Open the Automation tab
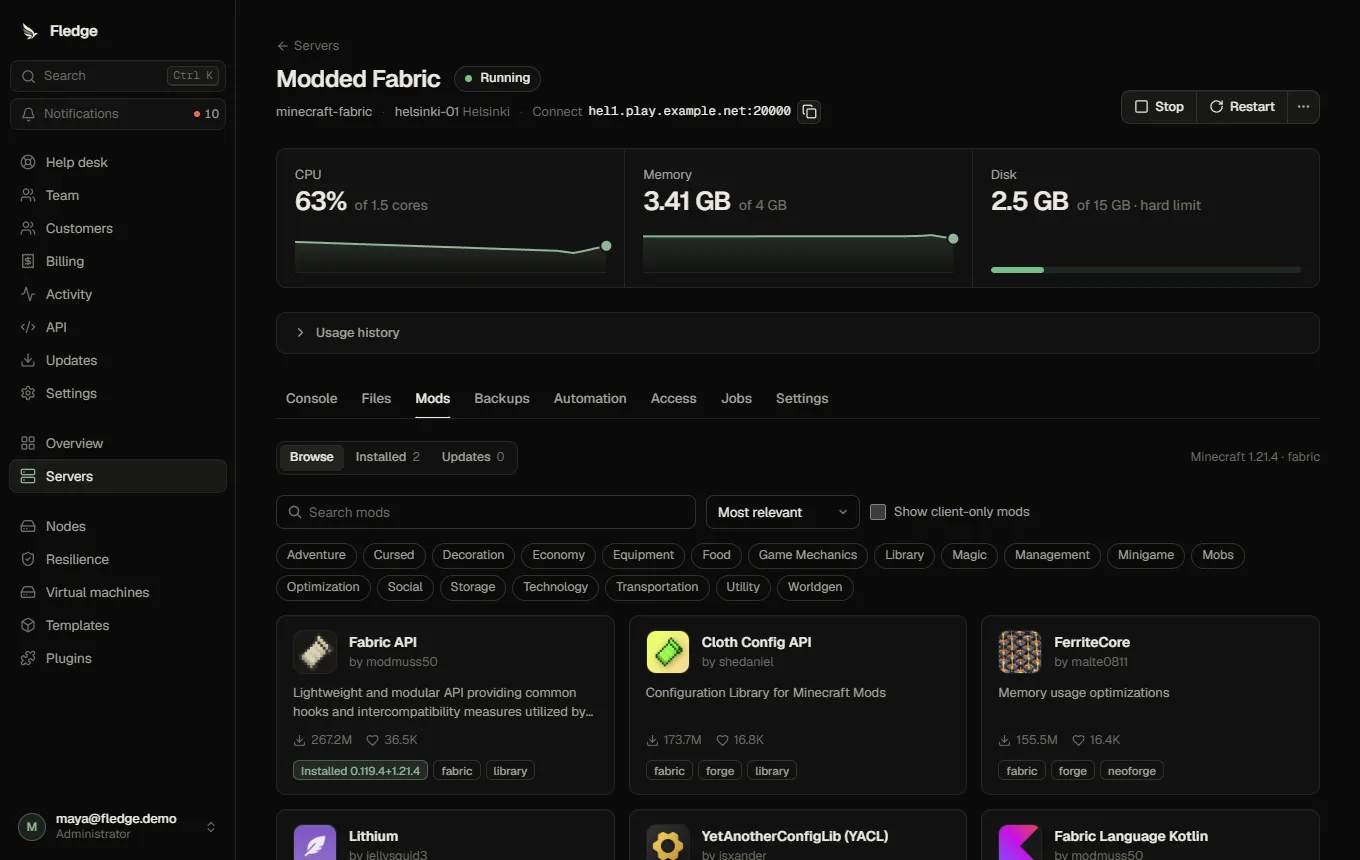Image resolution: width=1360 pixels, height=860 pixels. point(590,398)
